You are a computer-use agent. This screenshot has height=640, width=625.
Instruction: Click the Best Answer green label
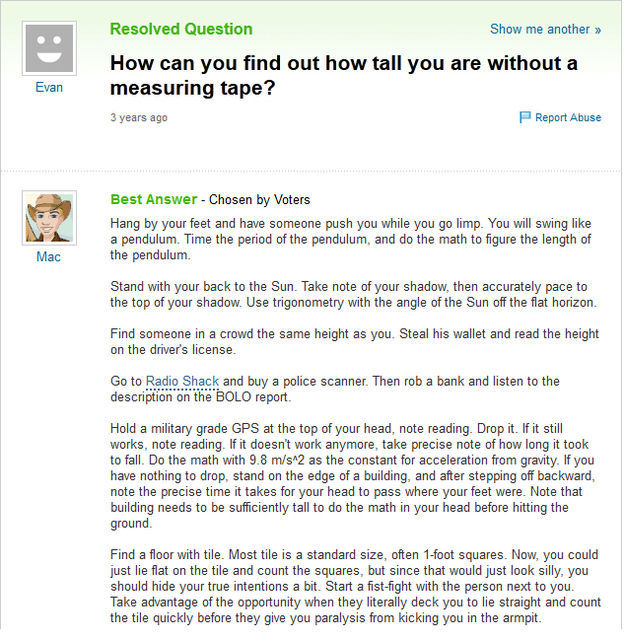tap(153, 199)
